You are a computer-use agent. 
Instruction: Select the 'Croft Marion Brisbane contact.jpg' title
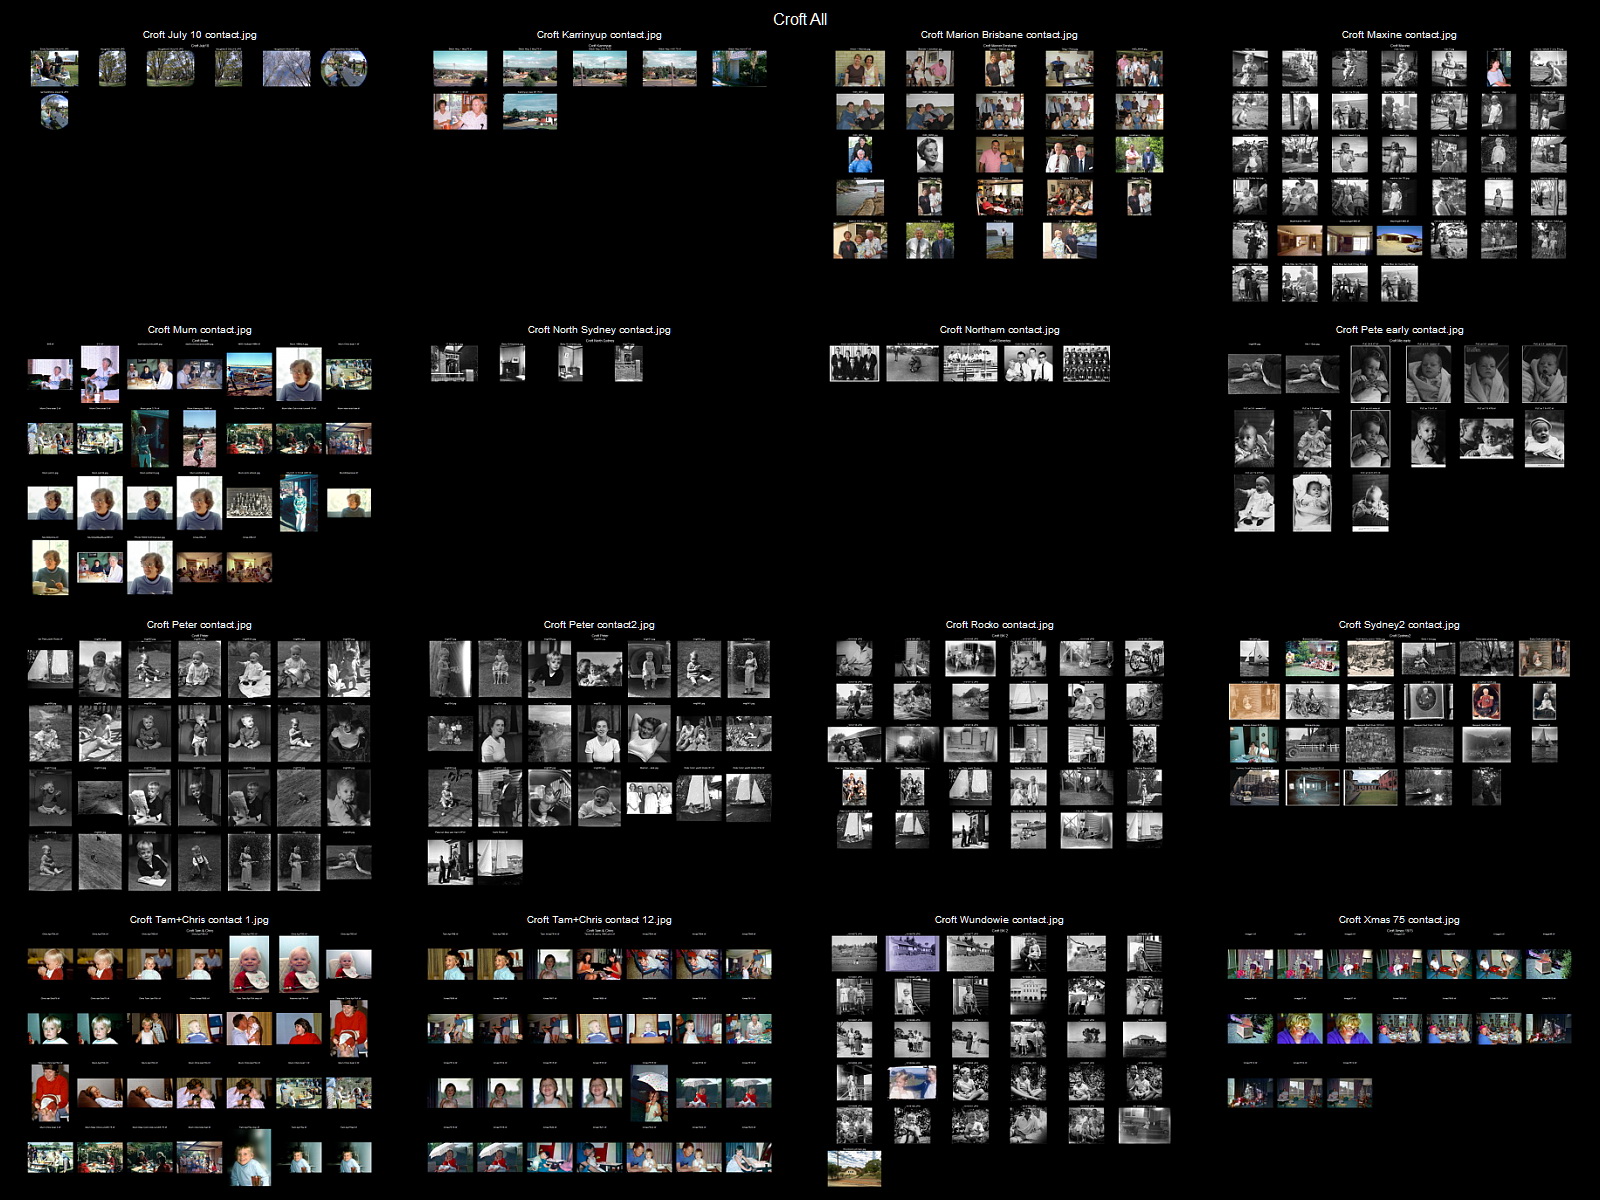coord(999,35)
